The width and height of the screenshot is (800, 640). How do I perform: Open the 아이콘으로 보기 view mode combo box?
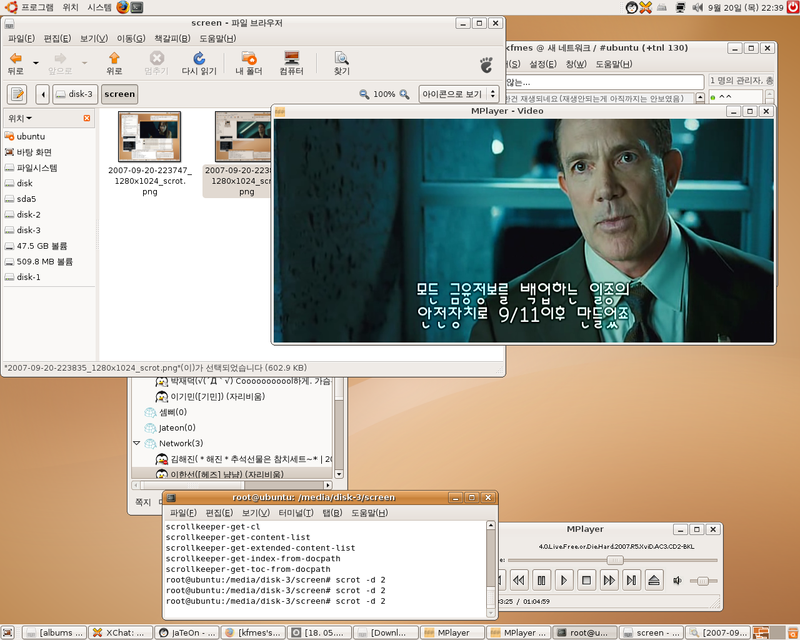(459, 94)
